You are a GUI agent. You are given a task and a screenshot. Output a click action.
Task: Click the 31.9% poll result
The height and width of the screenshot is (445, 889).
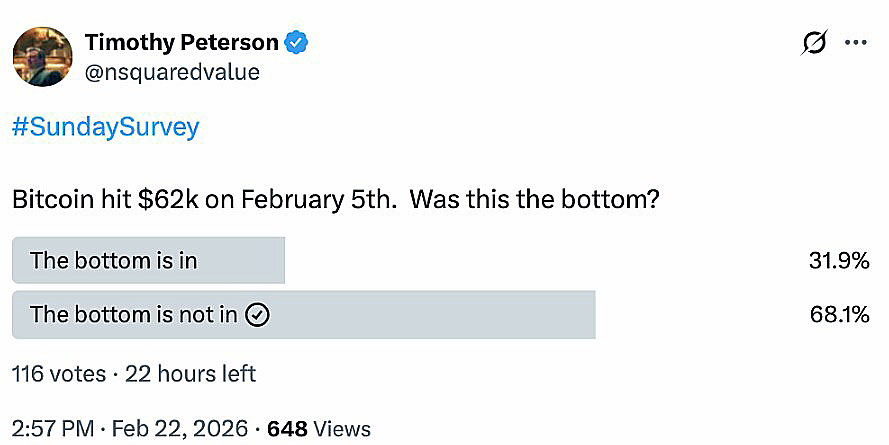tap(839, 261)
